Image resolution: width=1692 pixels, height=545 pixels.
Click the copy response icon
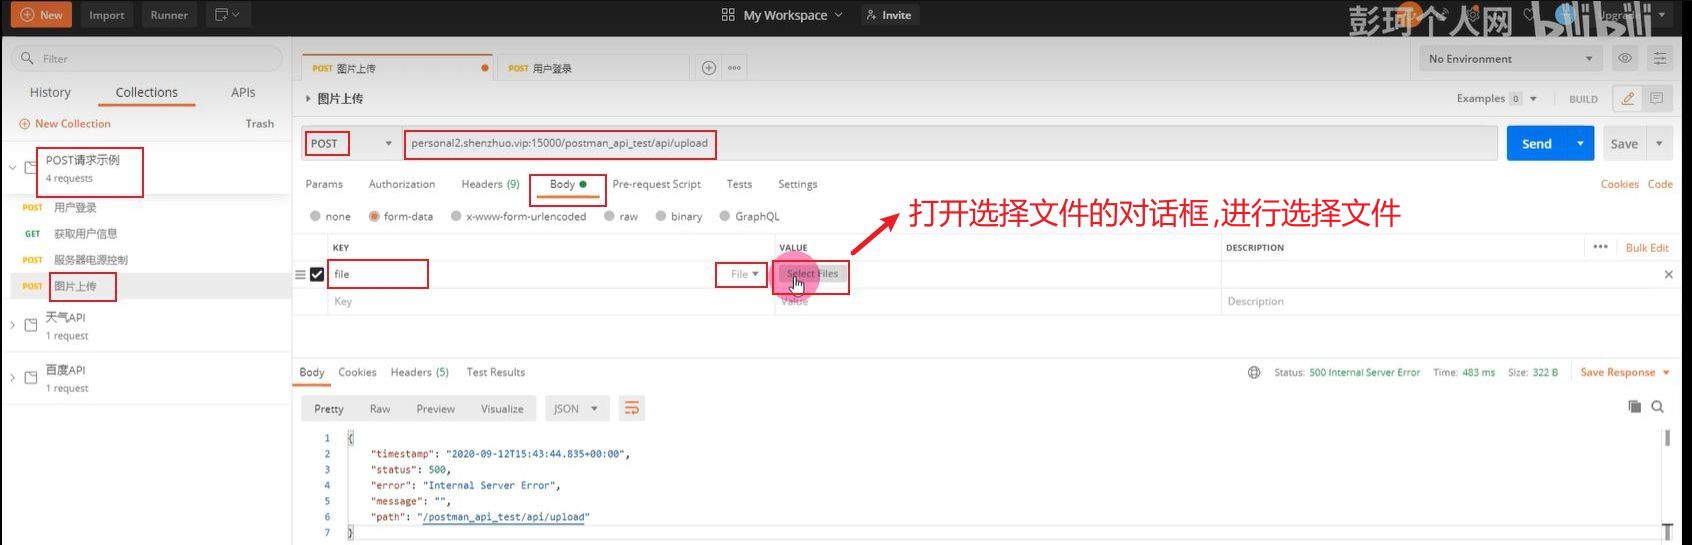point(1634,407)
